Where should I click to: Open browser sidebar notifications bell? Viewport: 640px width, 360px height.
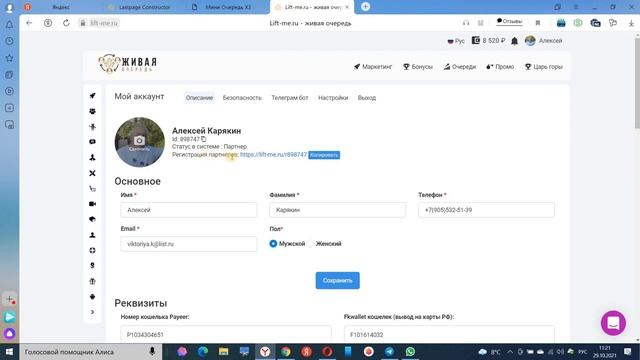click(9, 24)
